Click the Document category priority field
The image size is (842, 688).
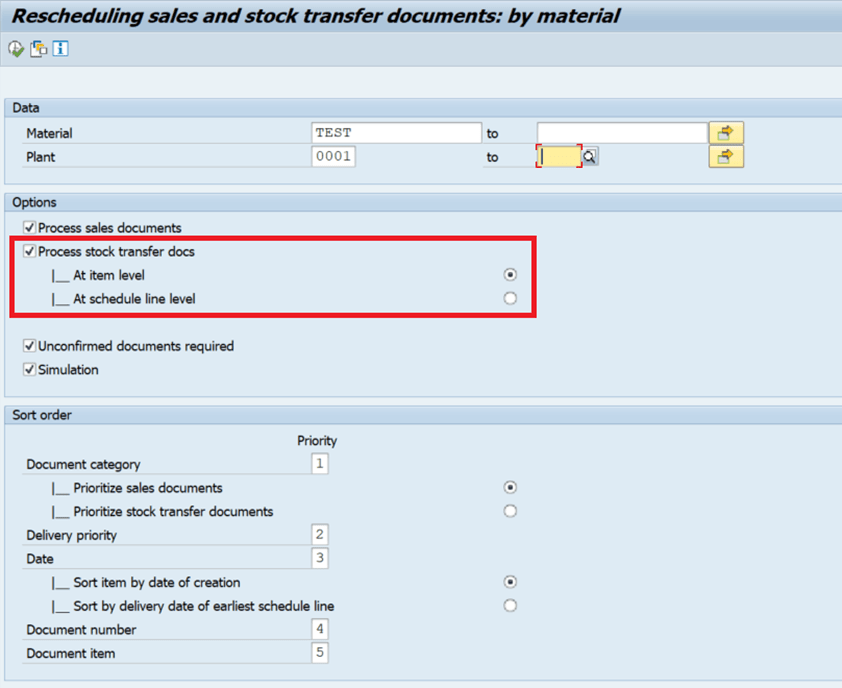(x=320, y=464)
